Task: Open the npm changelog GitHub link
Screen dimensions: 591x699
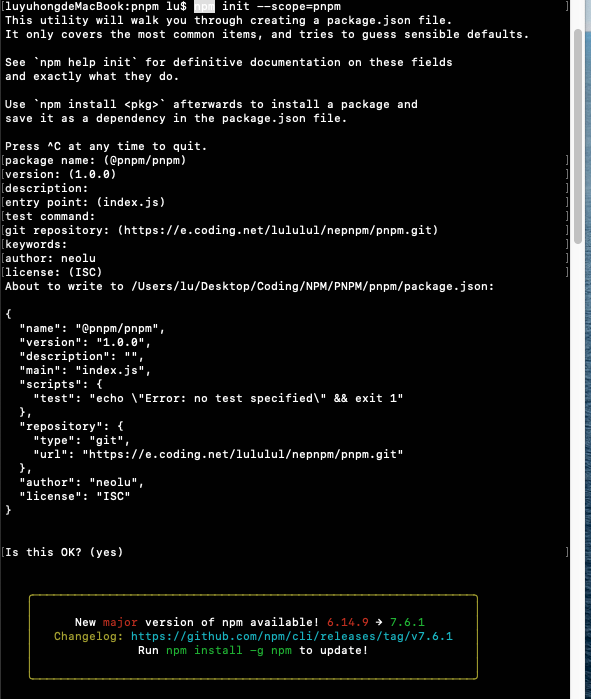Action: tap(291, 636)
